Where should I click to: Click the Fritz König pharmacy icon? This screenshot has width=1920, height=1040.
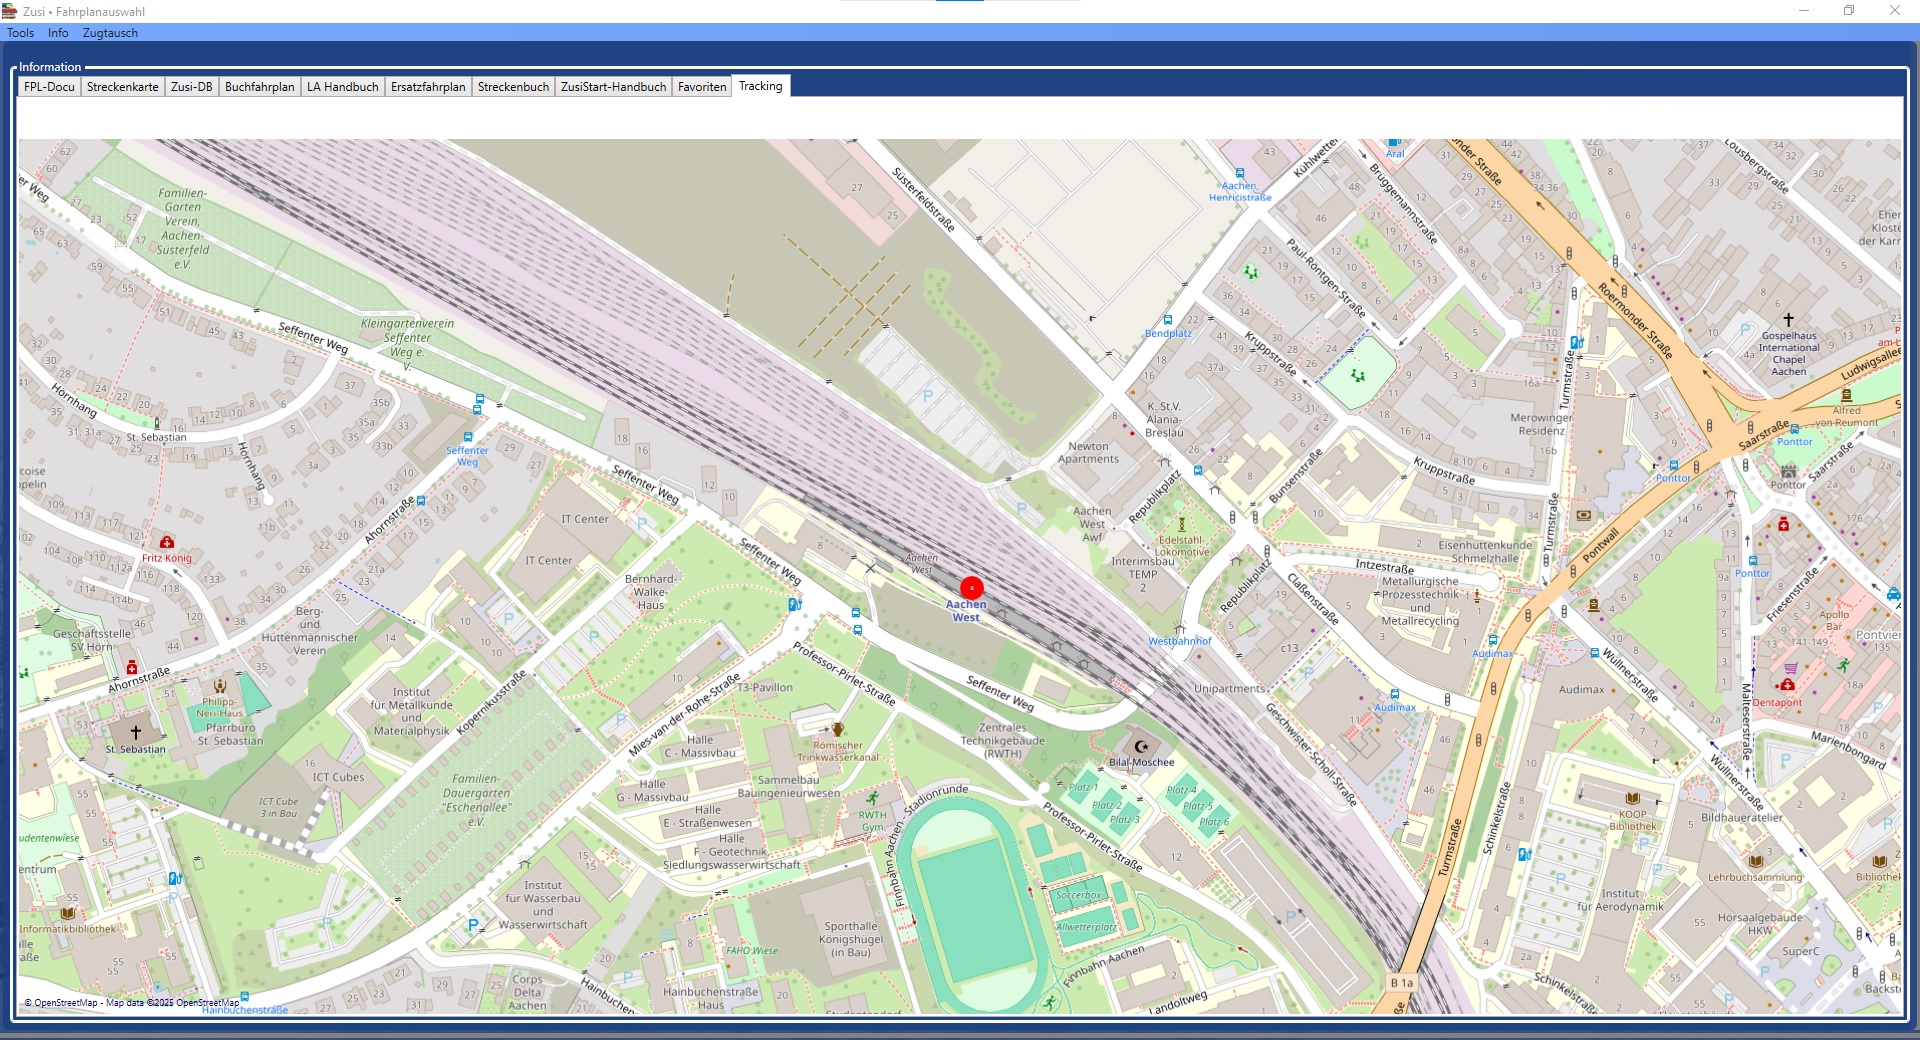[x=167, y=543]
